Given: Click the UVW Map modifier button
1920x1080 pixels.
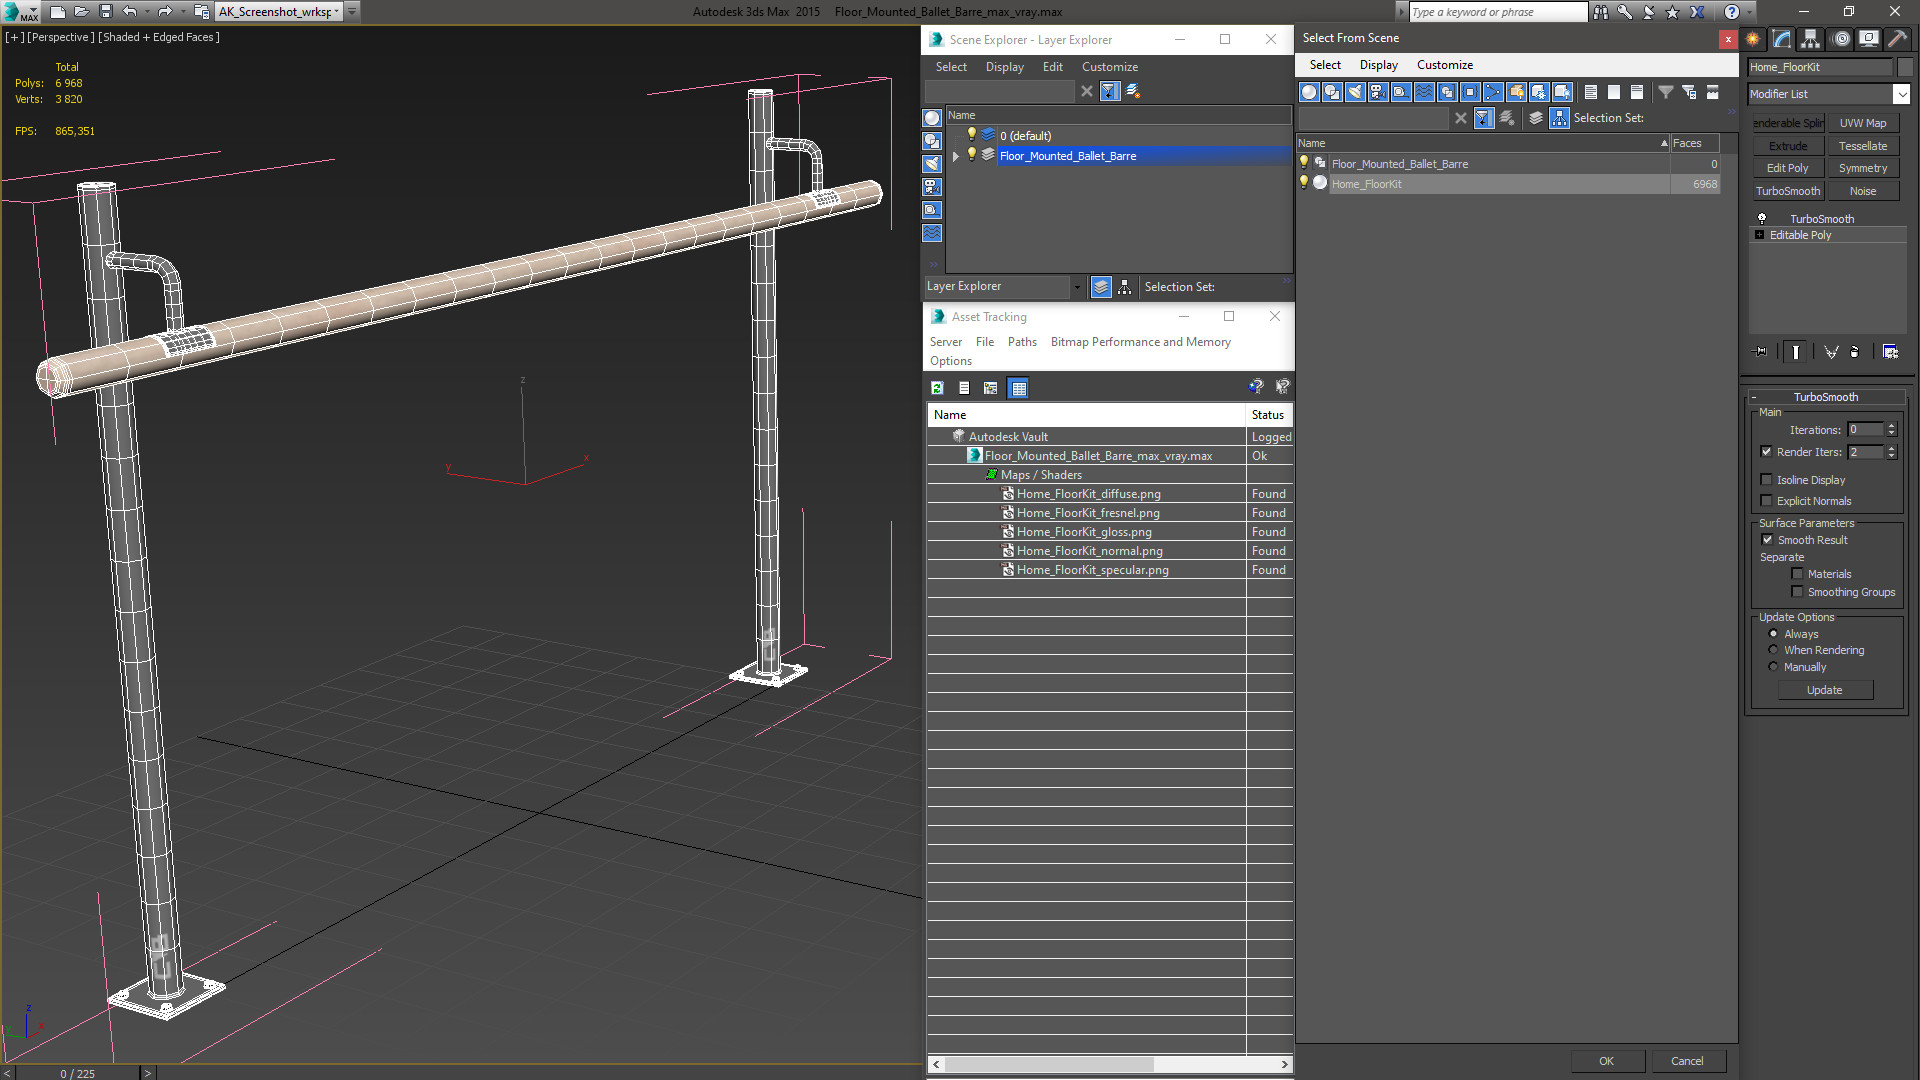Looking at the screenshot, I should [x=1862, y=123].
